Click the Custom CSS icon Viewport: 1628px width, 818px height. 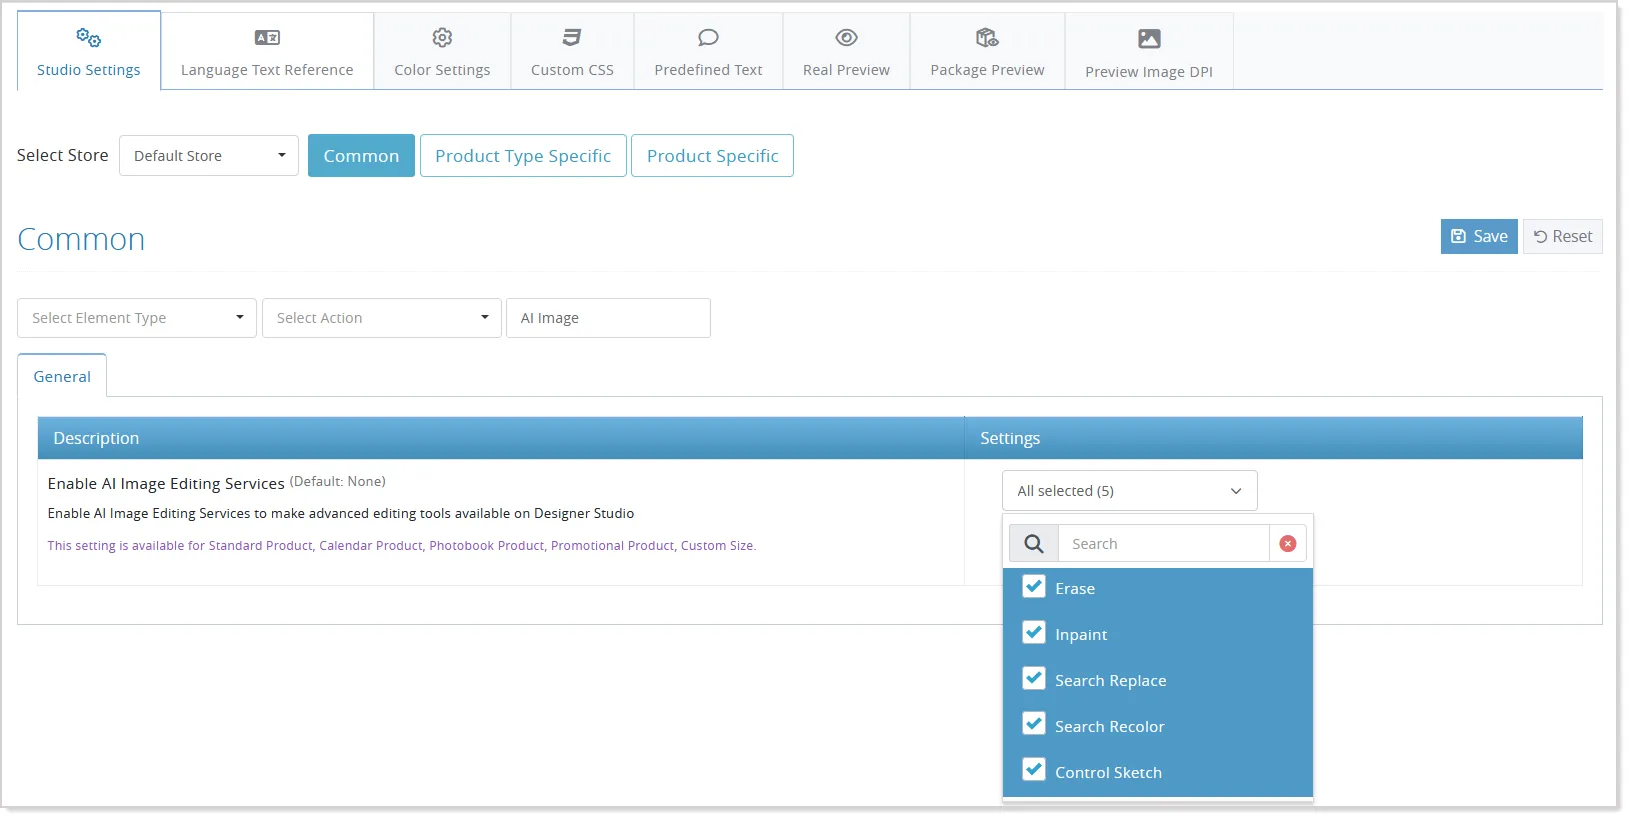coord(572,38)
